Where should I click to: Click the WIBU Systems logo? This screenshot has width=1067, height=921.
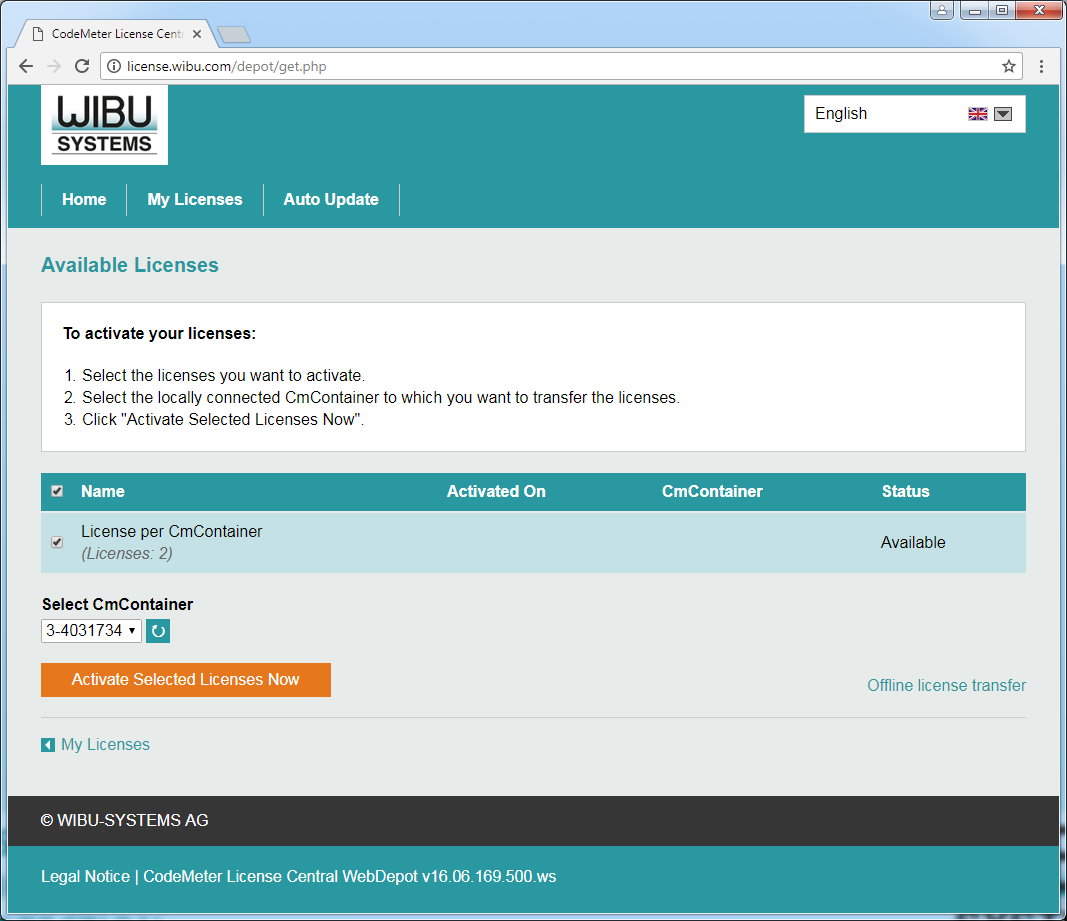coord(104,125)
